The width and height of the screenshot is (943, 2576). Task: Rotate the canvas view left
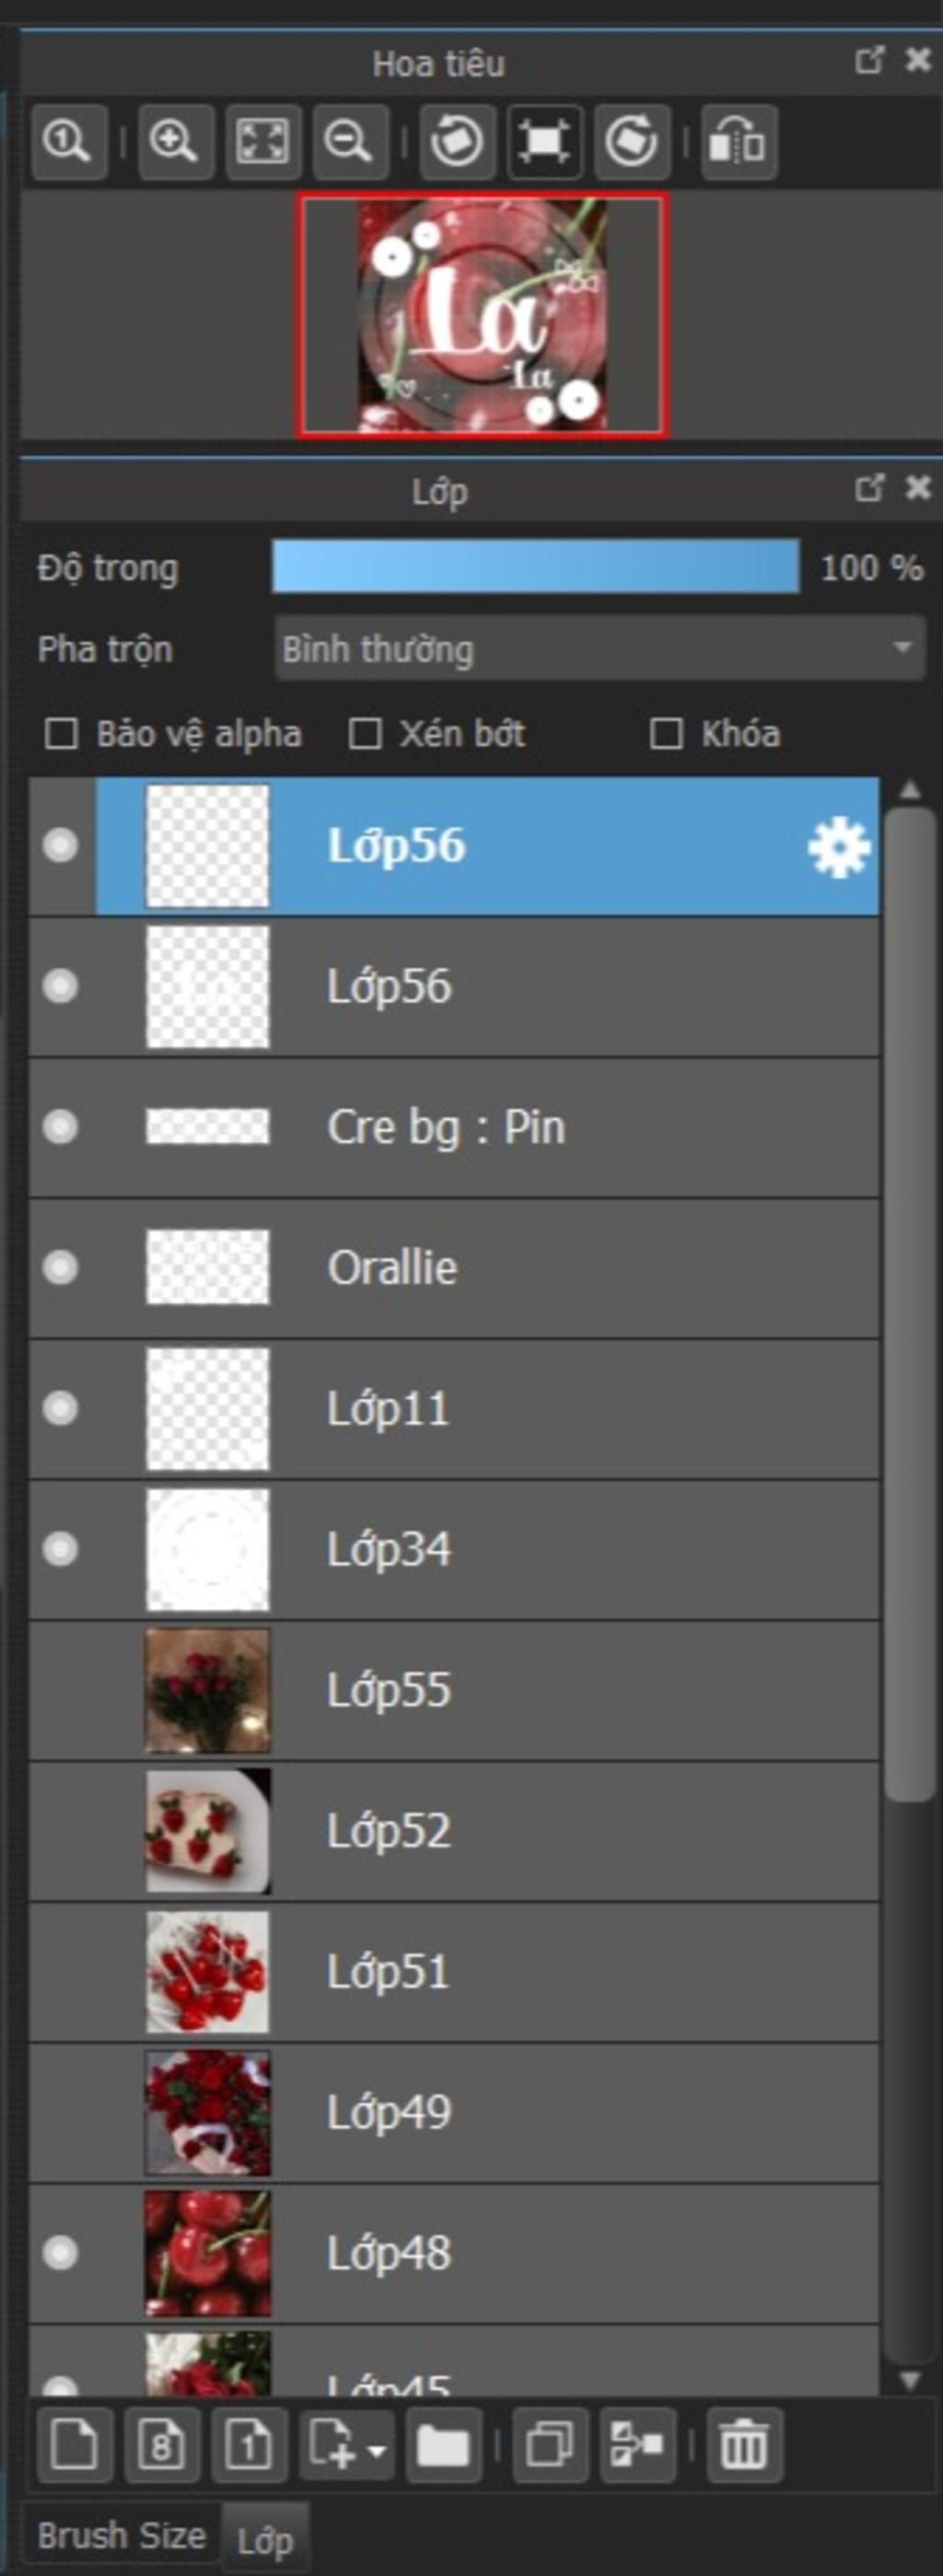pos(456,141)
